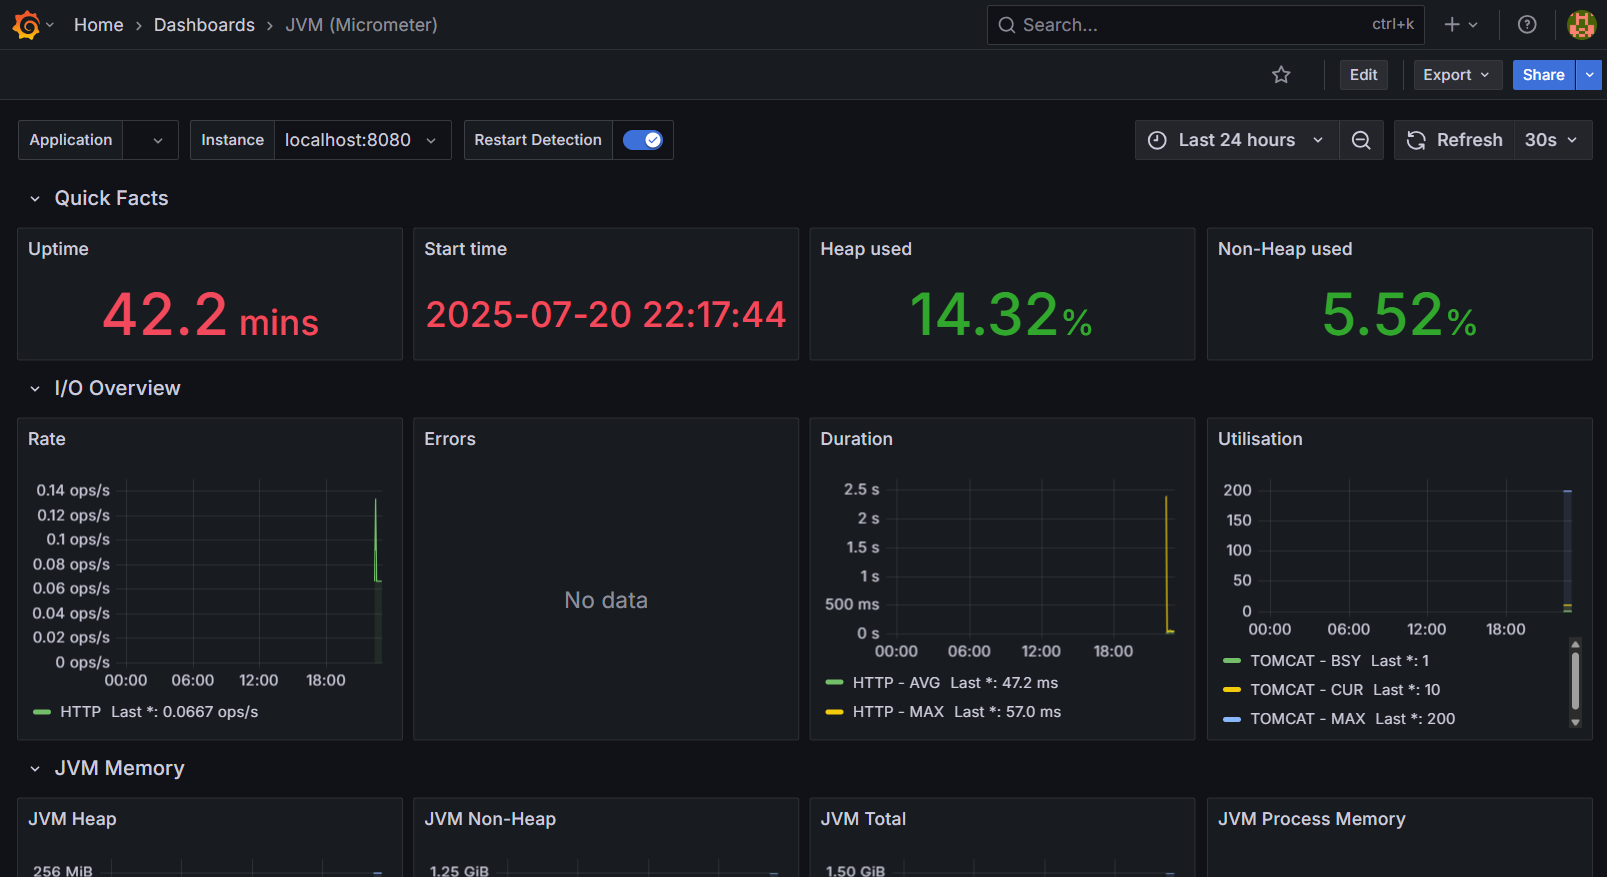The height and width of the screenshot is (877, 1607).
Task: Click the start time 2025-07-20 22:17:44 value
Action: [606, 315]
